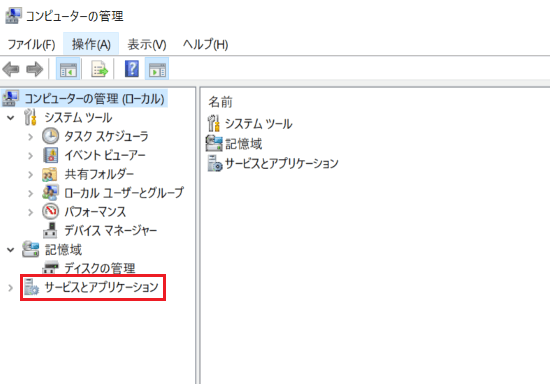Expand the パフォーマンス node

pos(31,212)
